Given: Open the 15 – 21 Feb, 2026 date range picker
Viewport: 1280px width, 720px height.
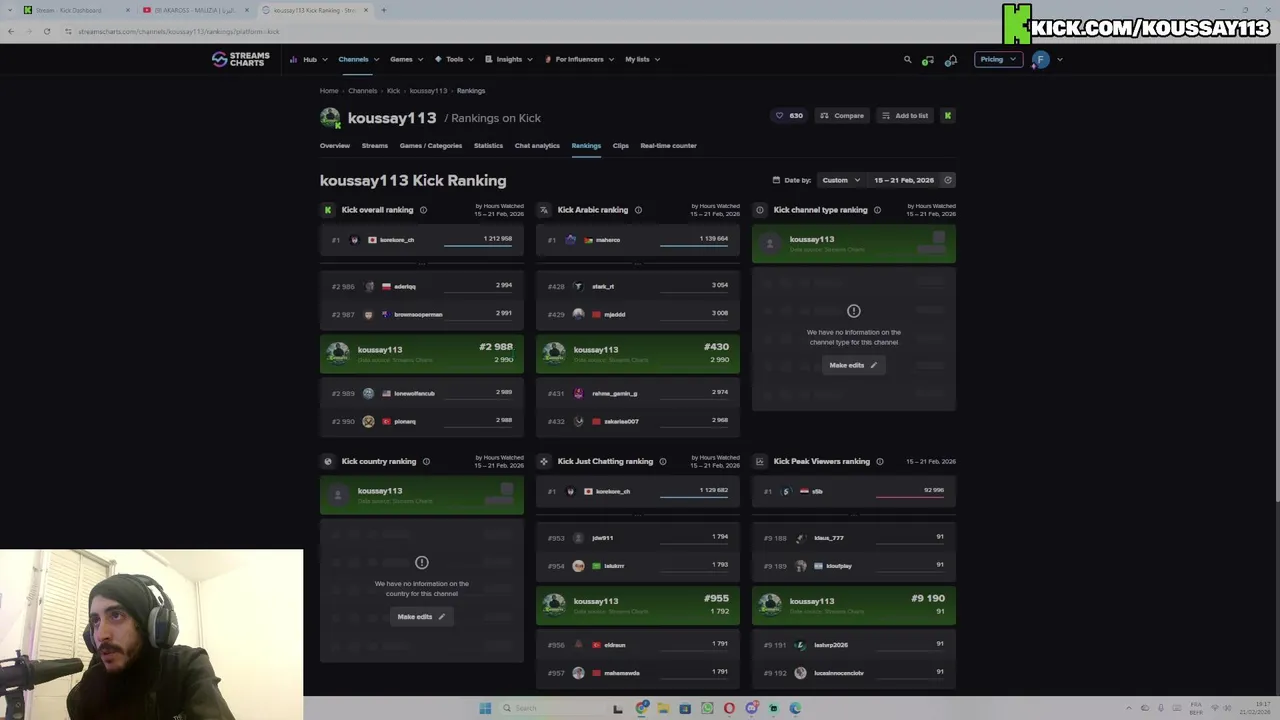Looking at the screenshot, I should click(904, 180).
